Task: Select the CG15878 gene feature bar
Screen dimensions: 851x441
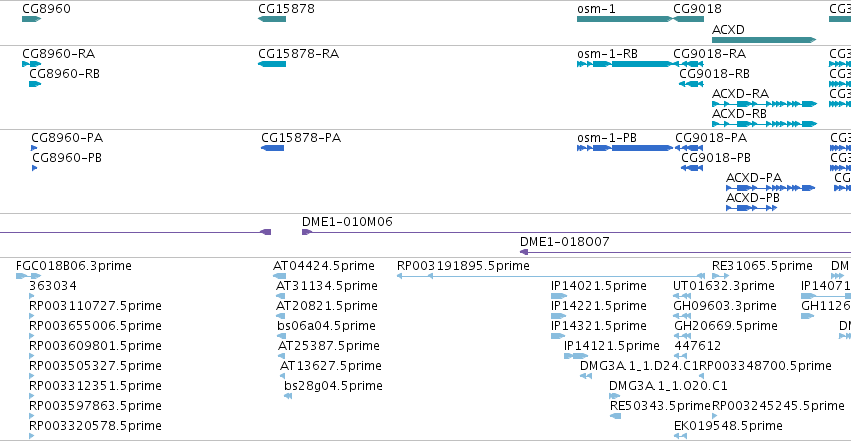Action: click(272, 19)
